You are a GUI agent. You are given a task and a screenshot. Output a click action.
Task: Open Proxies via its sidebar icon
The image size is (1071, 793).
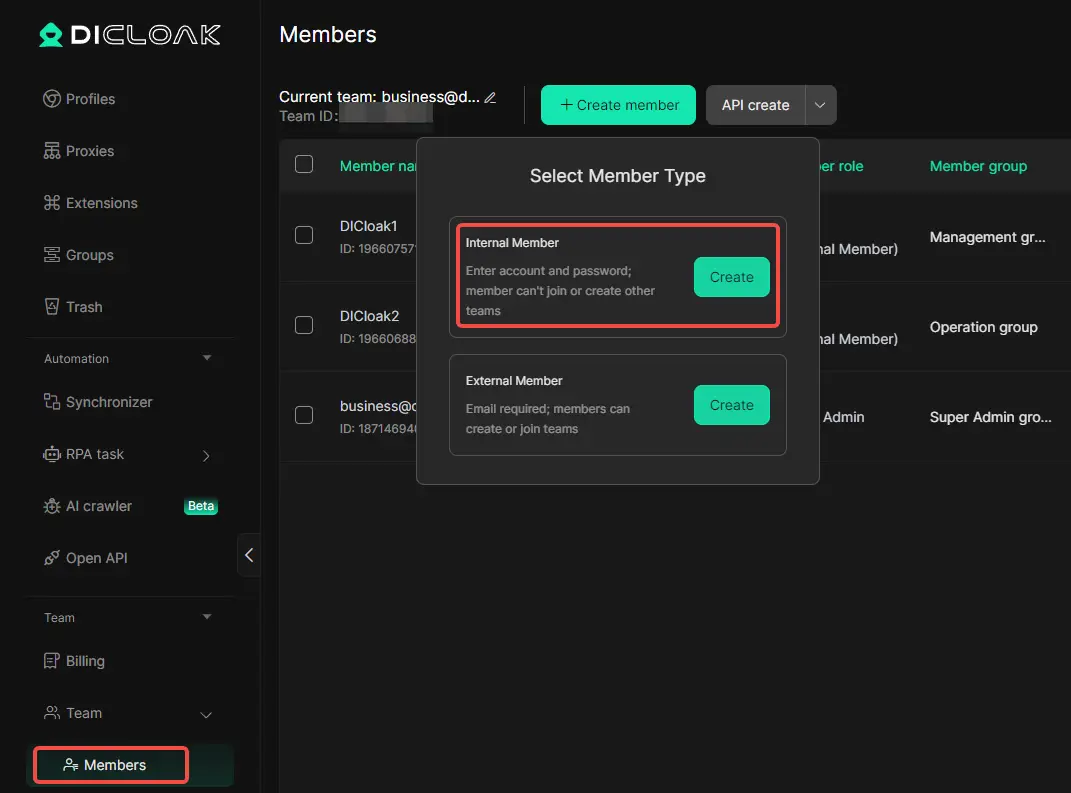[x=52, y=151]
